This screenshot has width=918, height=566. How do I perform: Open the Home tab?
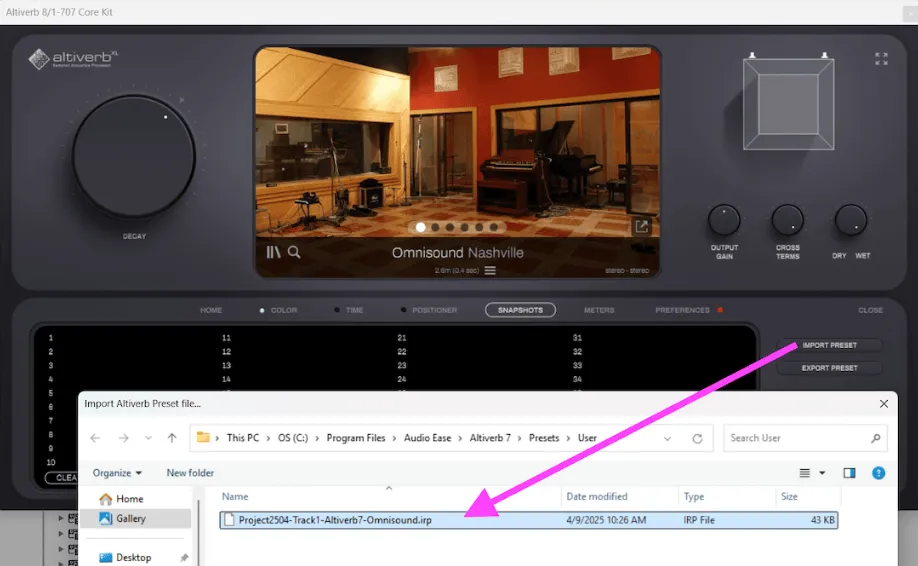pyautogui.click(x=211, y=310)
